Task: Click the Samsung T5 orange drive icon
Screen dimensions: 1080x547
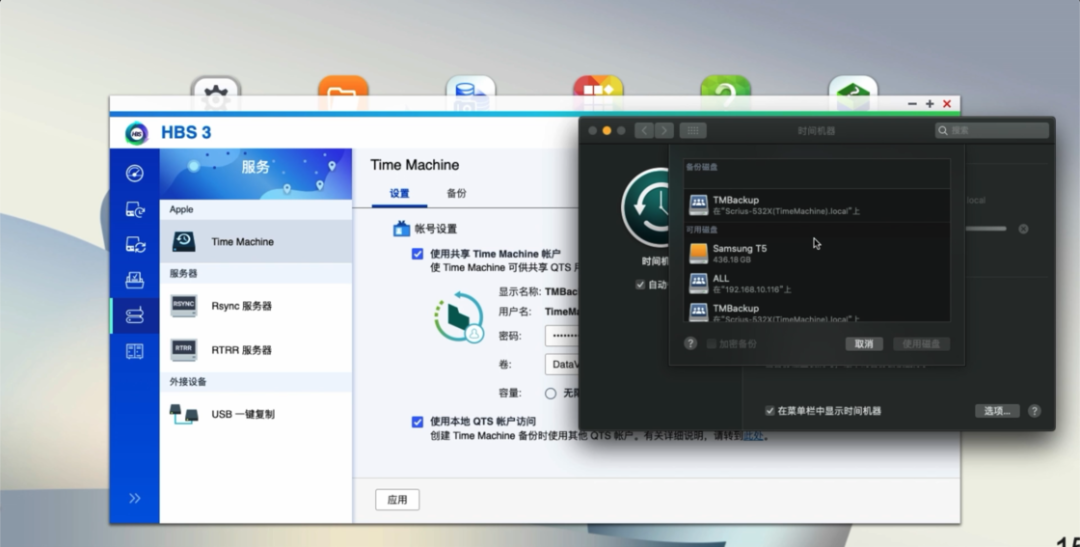Action: click(698, 254)
